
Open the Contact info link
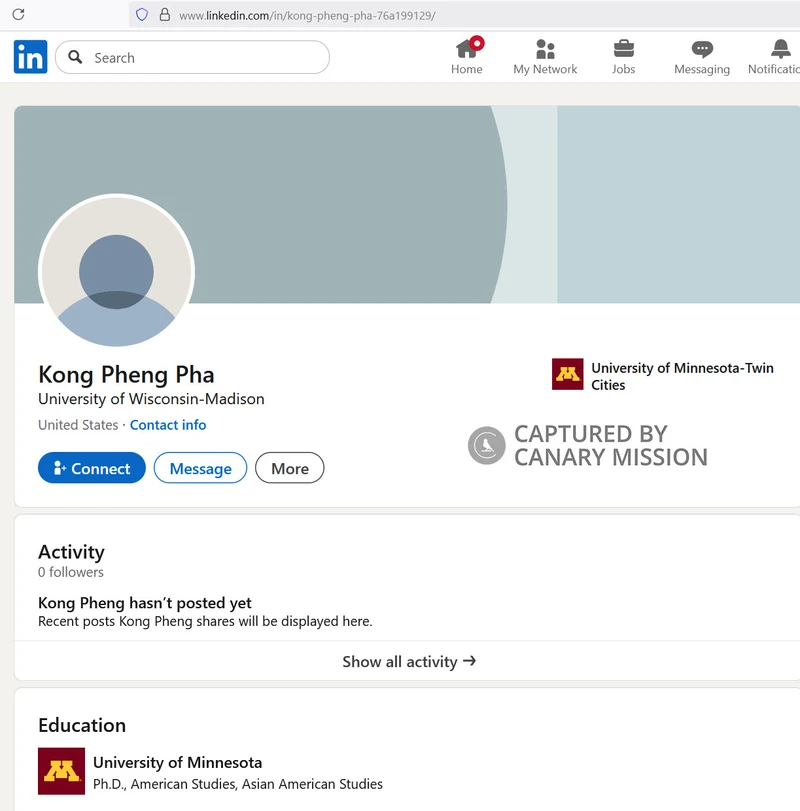168,425
